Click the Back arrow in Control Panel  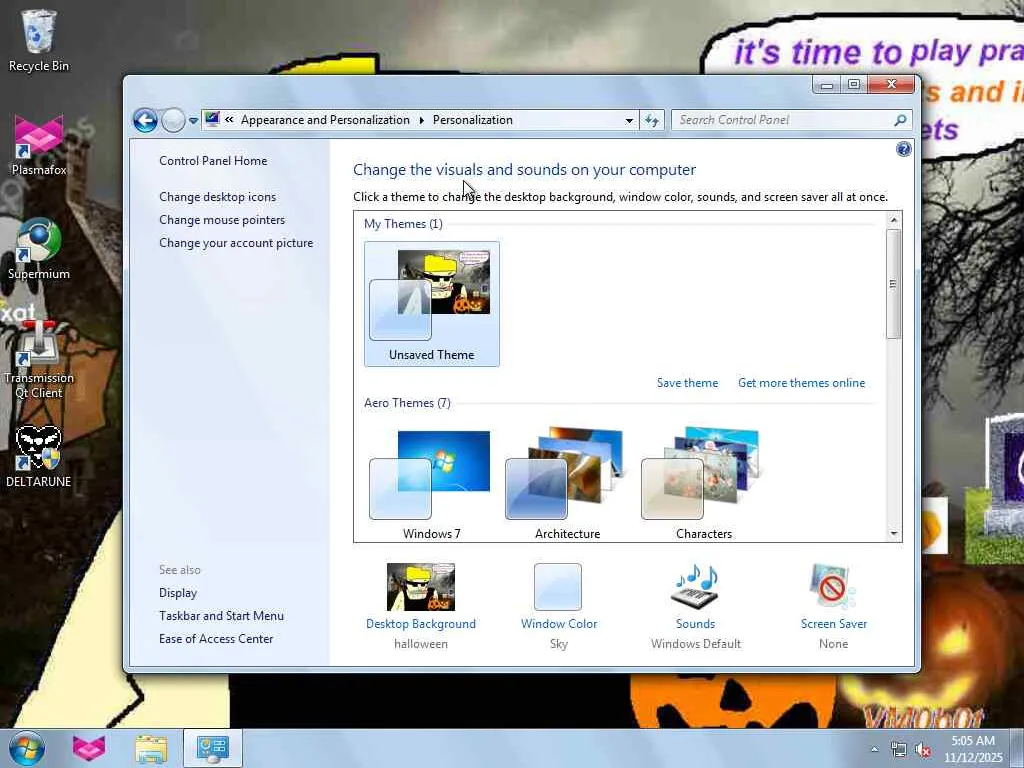click(145, 120)
